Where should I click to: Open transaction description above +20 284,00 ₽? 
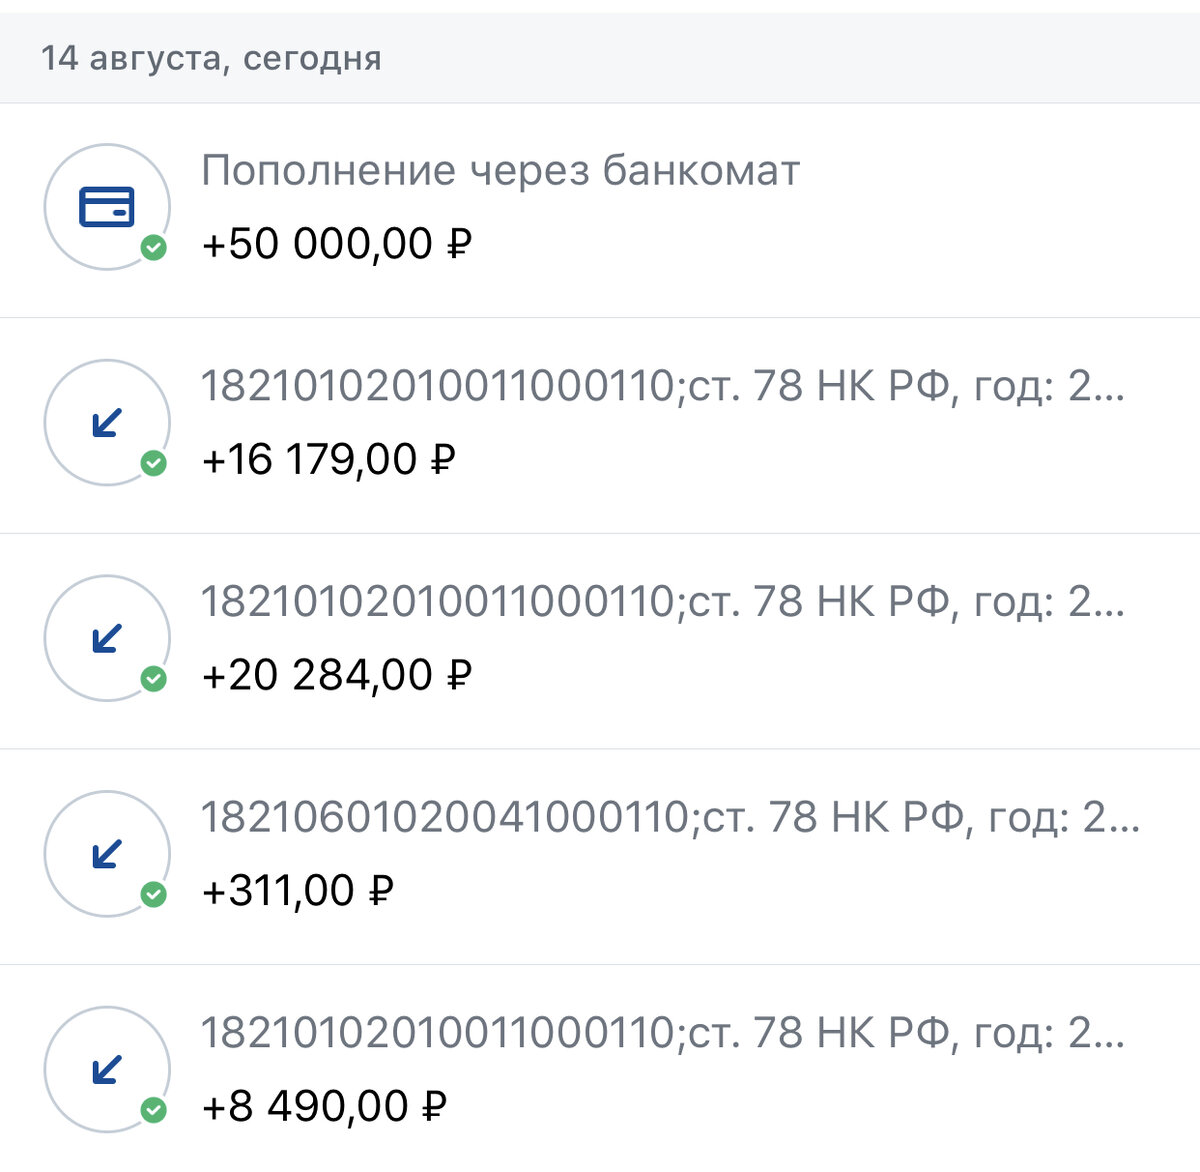662,602
